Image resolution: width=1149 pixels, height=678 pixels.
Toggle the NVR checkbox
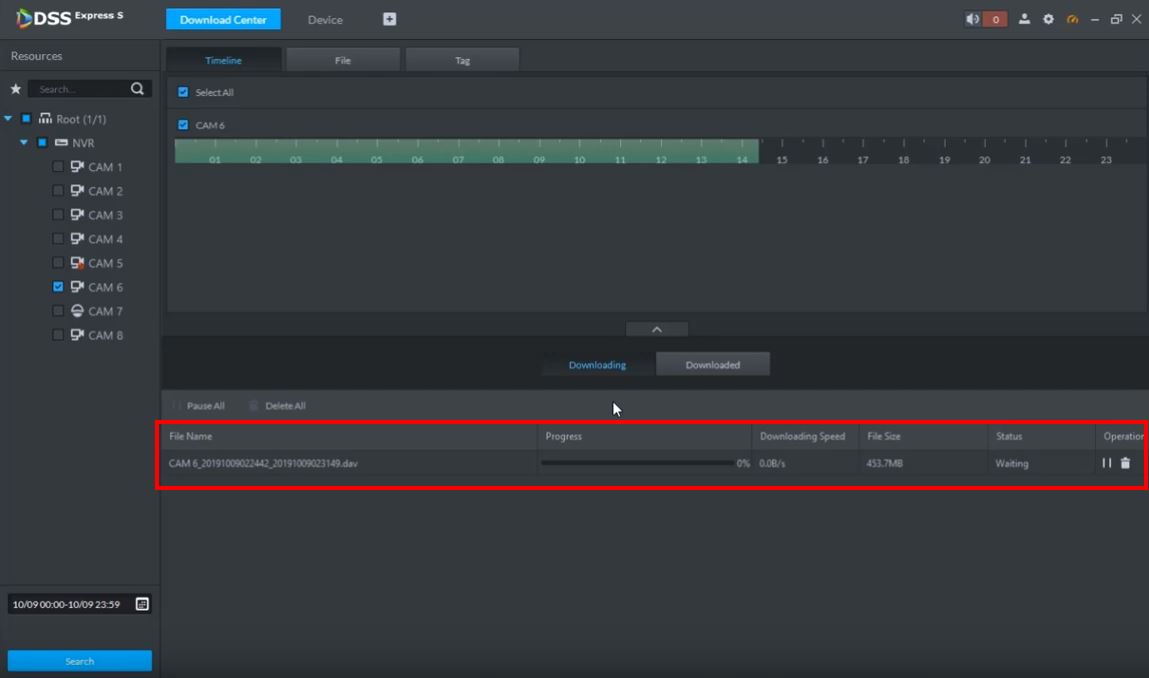pyautogui.click(x=43, y=142)
